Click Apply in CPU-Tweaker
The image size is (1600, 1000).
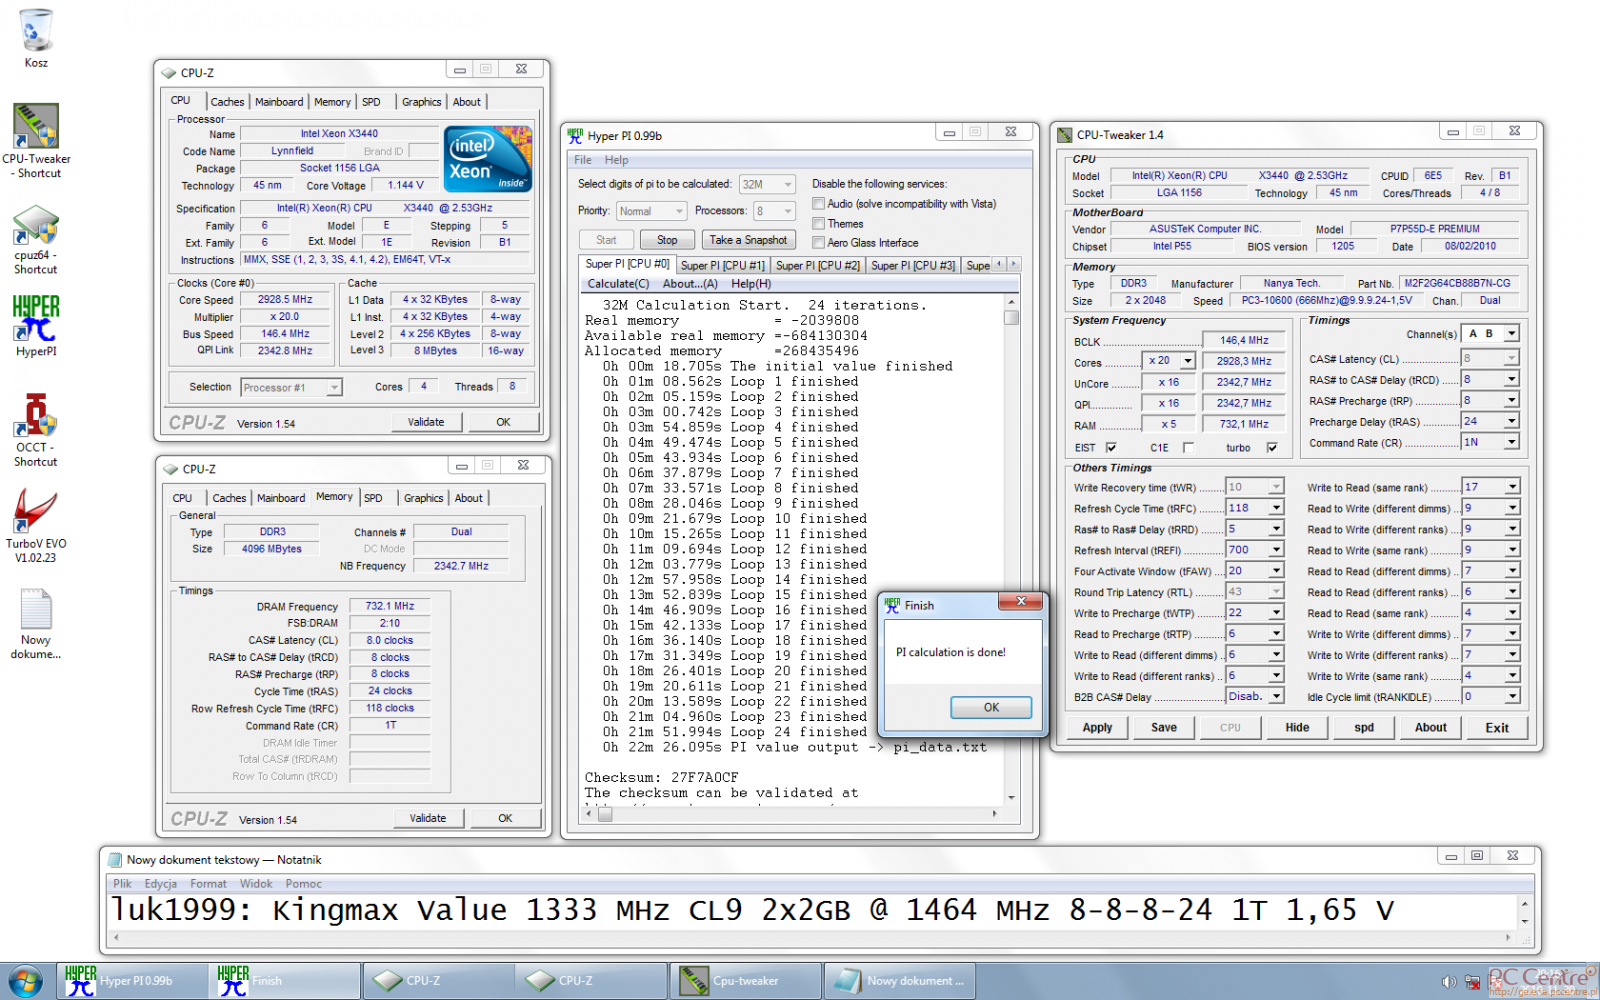1097,728
